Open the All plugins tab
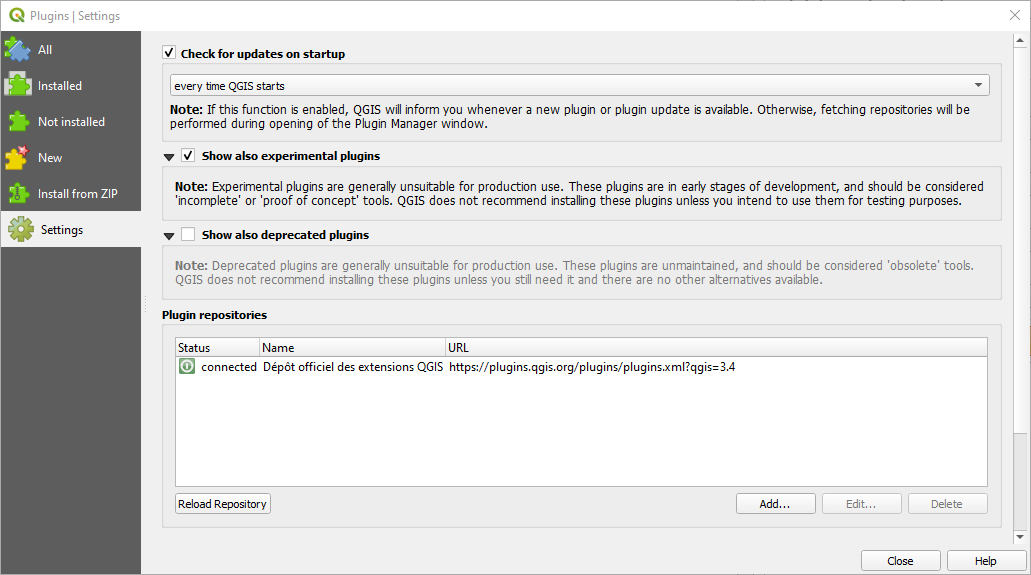Screen dimensions: 1031x575 tap(71, 49)
